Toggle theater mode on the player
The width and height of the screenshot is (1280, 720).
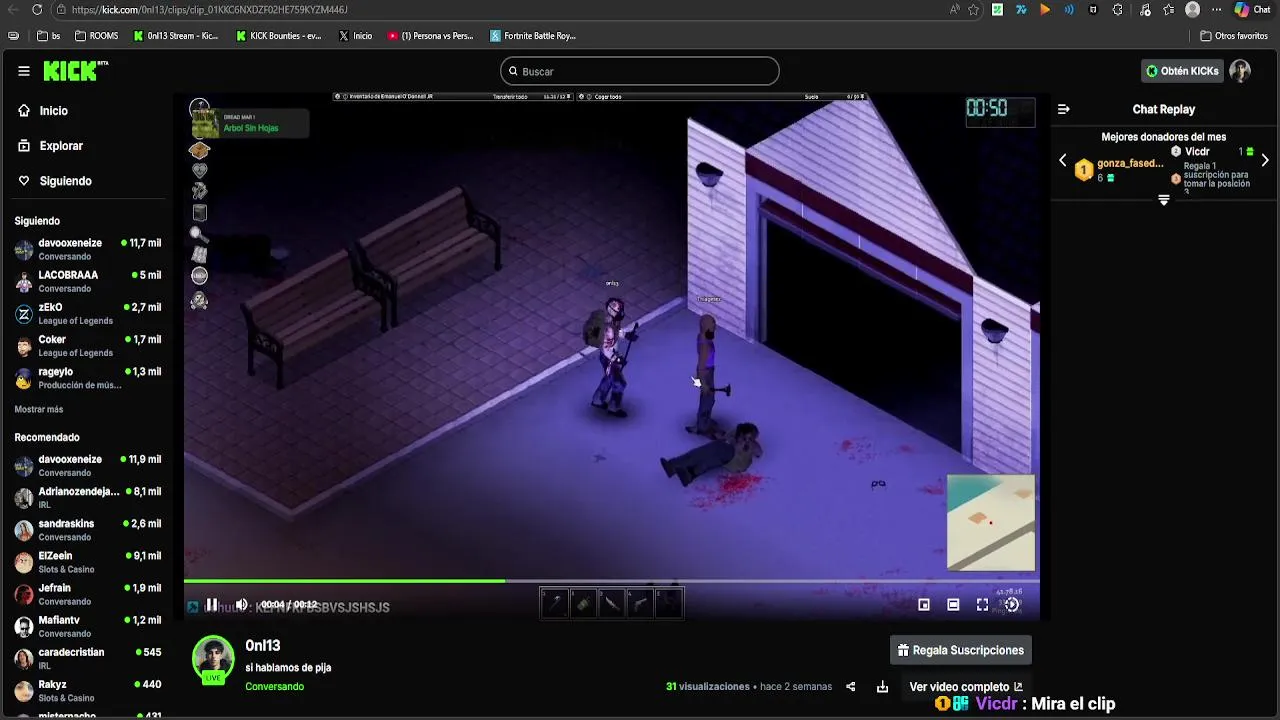click(953, 605)
